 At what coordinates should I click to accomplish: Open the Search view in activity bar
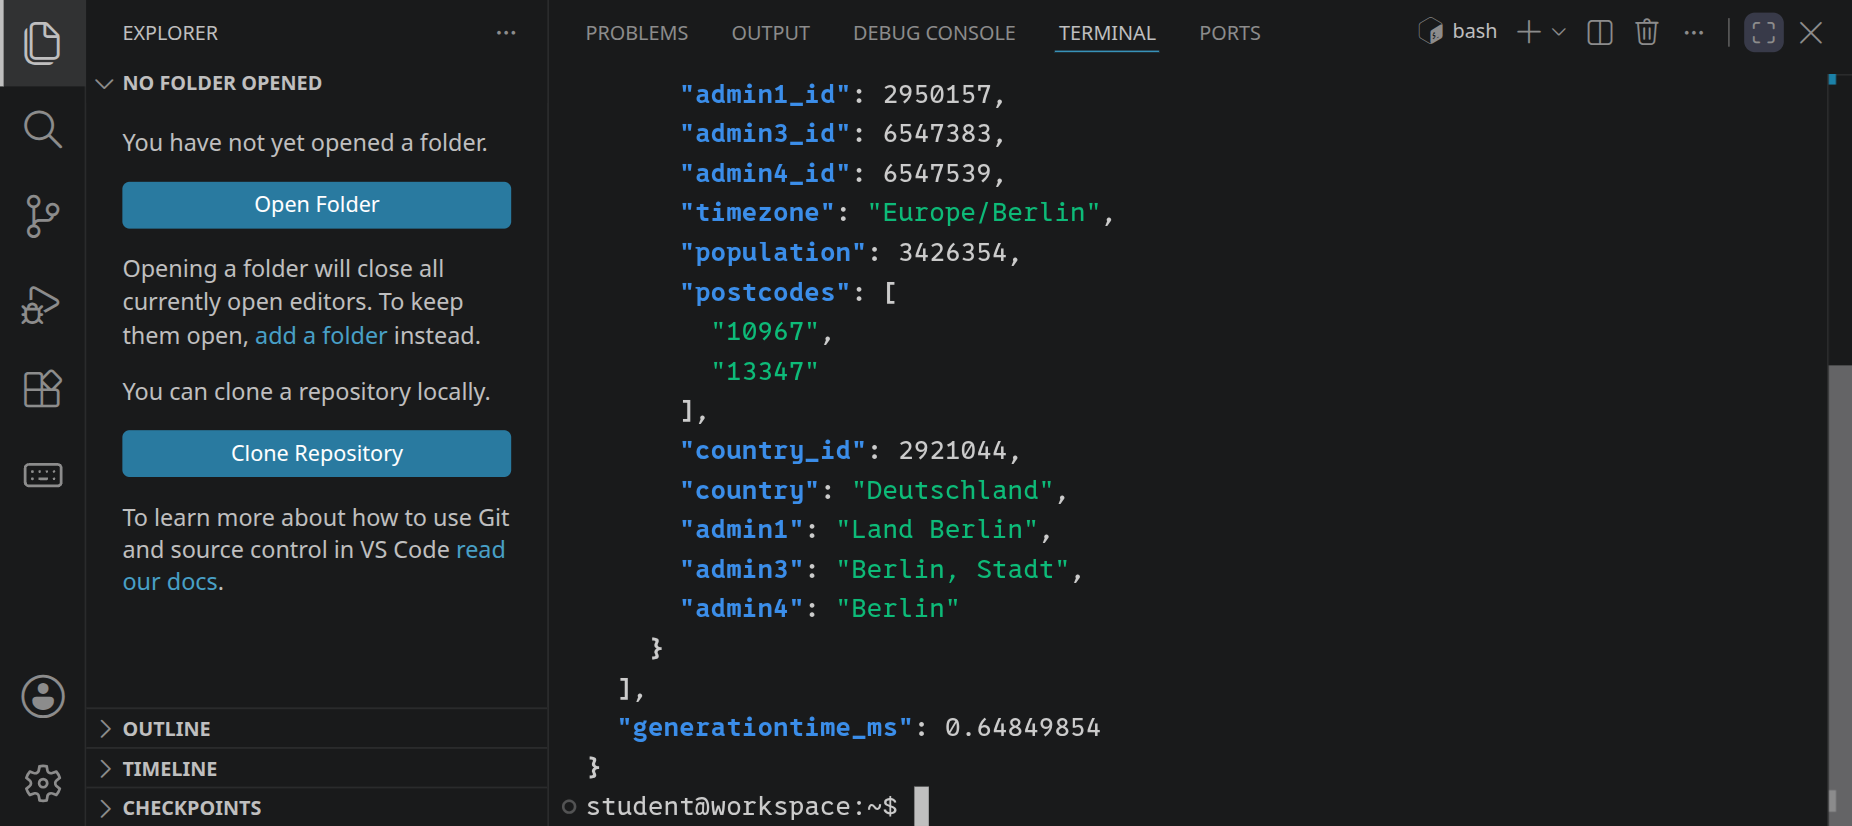[x=42, y=129]
